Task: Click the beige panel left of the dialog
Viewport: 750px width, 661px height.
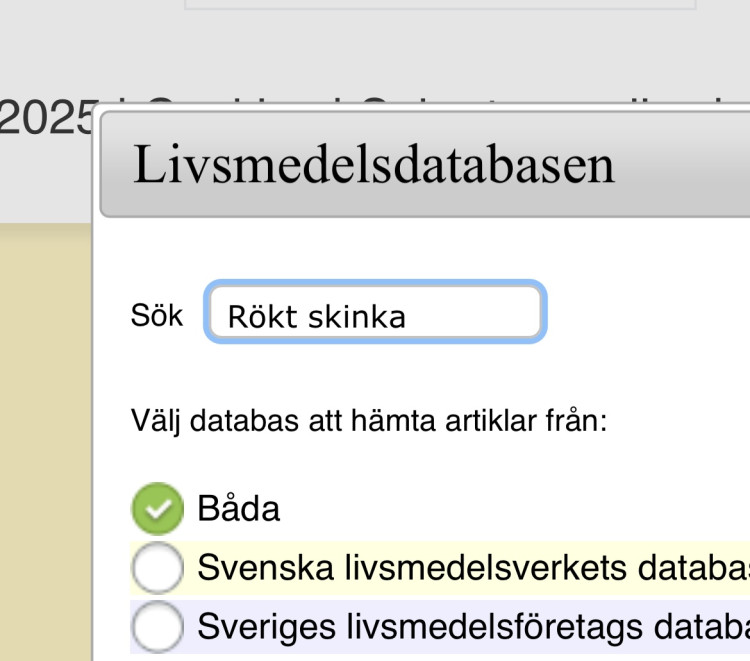Action: point(45,440)
